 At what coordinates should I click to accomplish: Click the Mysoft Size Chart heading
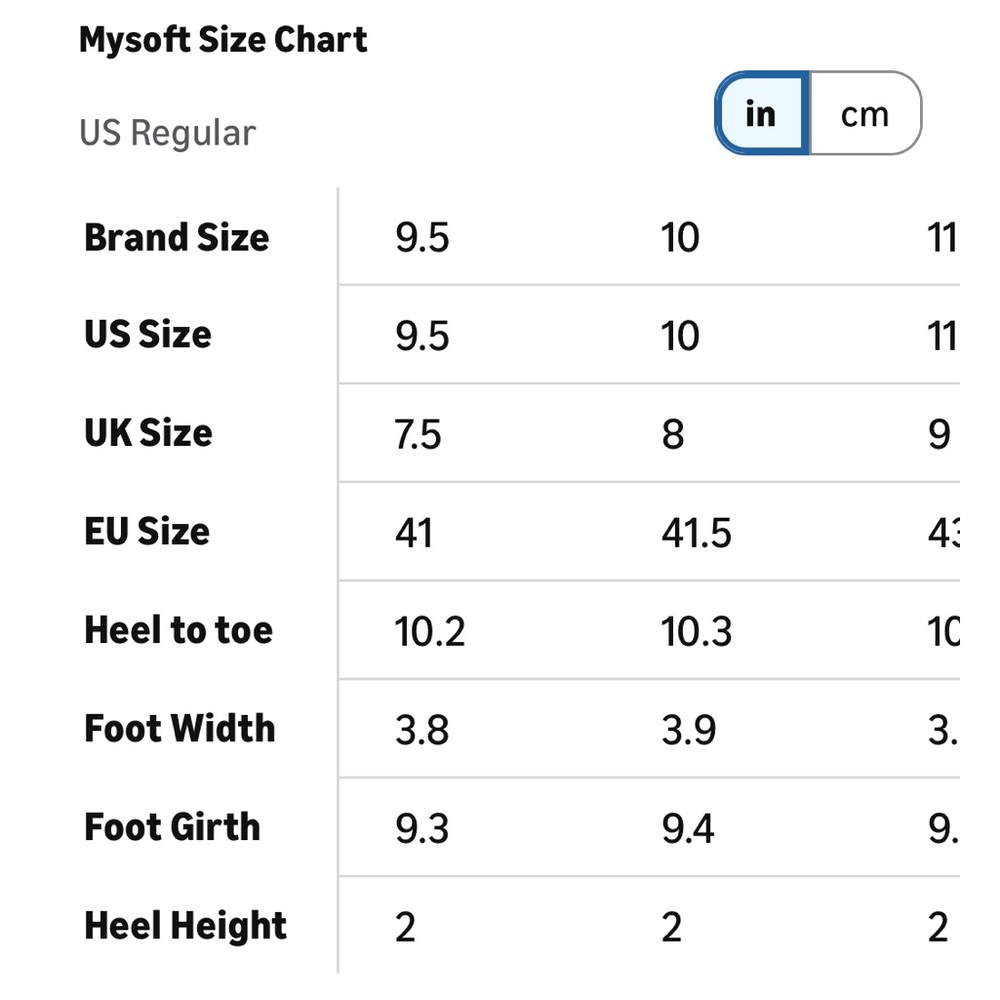click(223, 40)
